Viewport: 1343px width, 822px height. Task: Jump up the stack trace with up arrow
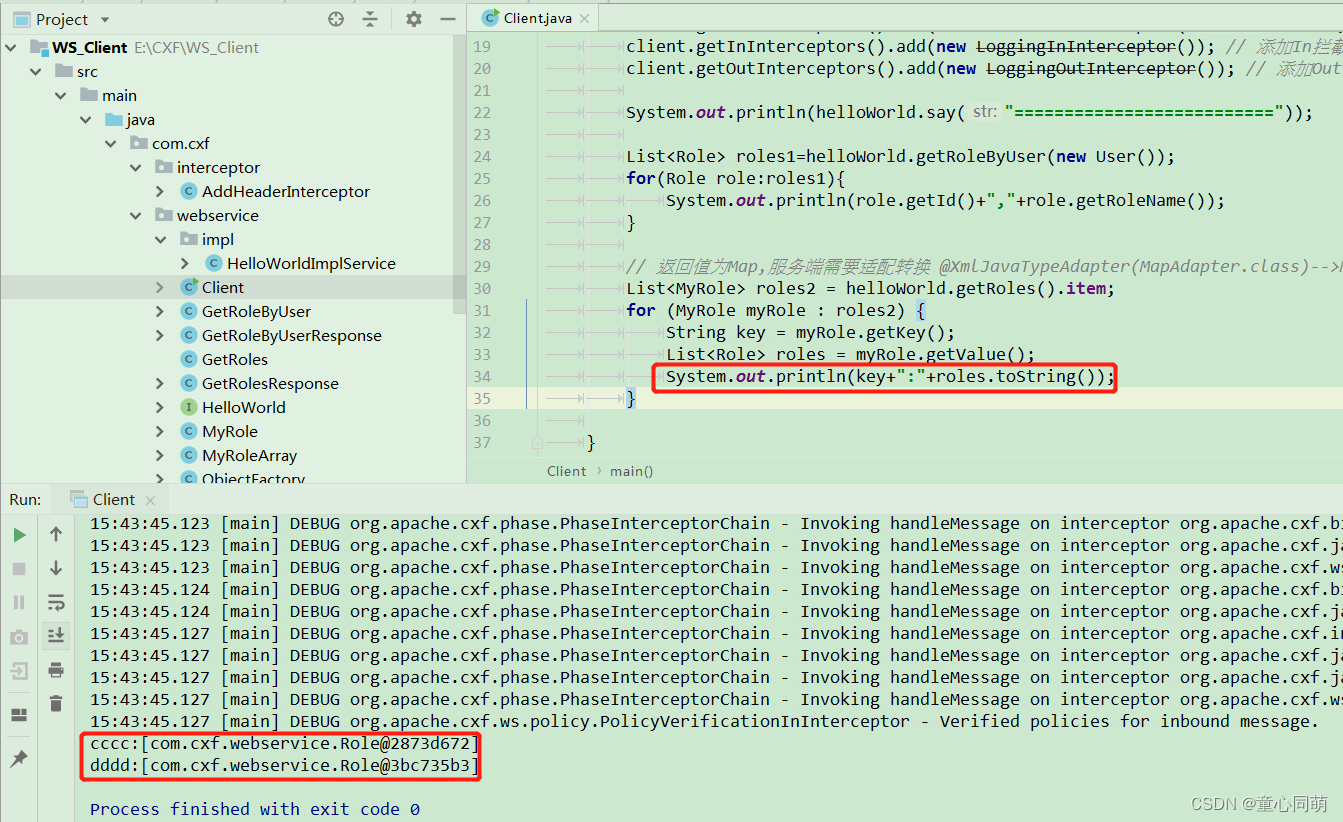pyautogui.click(x=56, y=535)
